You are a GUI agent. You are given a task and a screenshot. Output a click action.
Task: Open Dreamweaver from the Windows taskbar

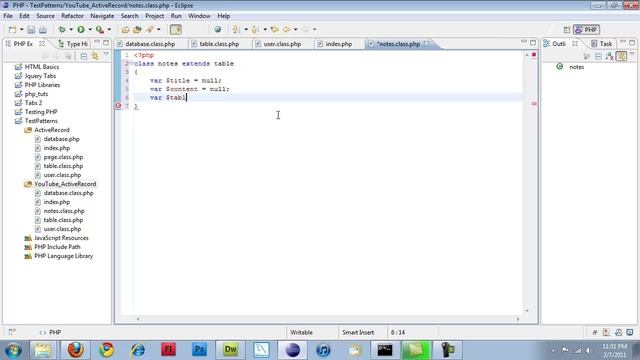pyautogui.click(x=230, y=350)
